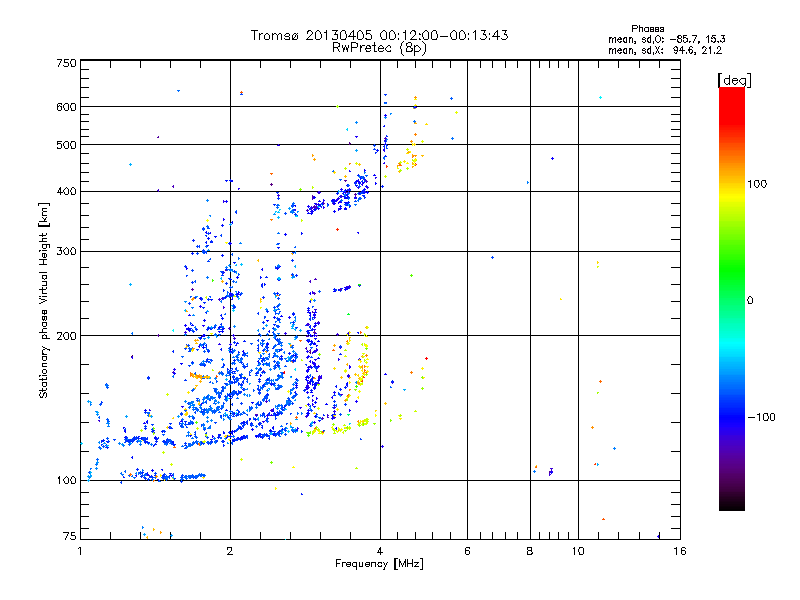Screen dimensions: 800x600
Task: Select the "mean, sd,X: 94.6, 21.2" line
Action: [x=665, y=50]
